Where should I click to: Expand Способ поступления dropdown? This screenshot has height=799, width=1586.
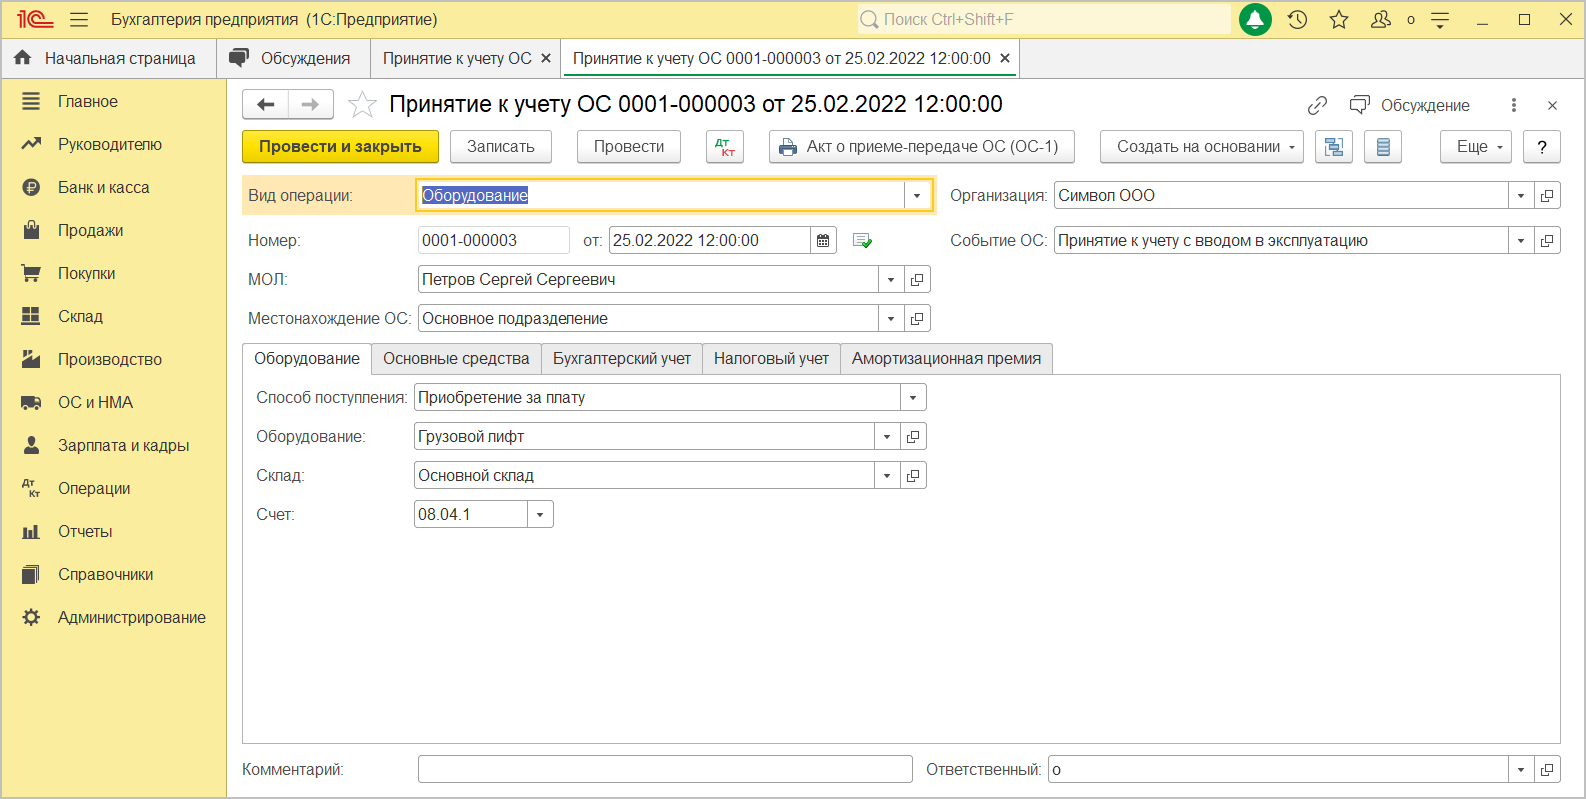click(913, 397)
